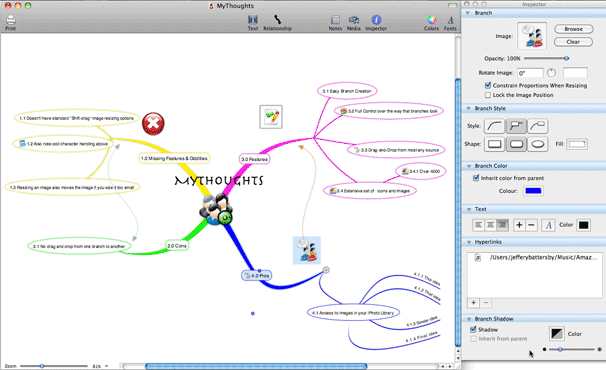This screenshot has height=370, width=606.
Task: Click the rotate image dial
Action: pos(552,72)
